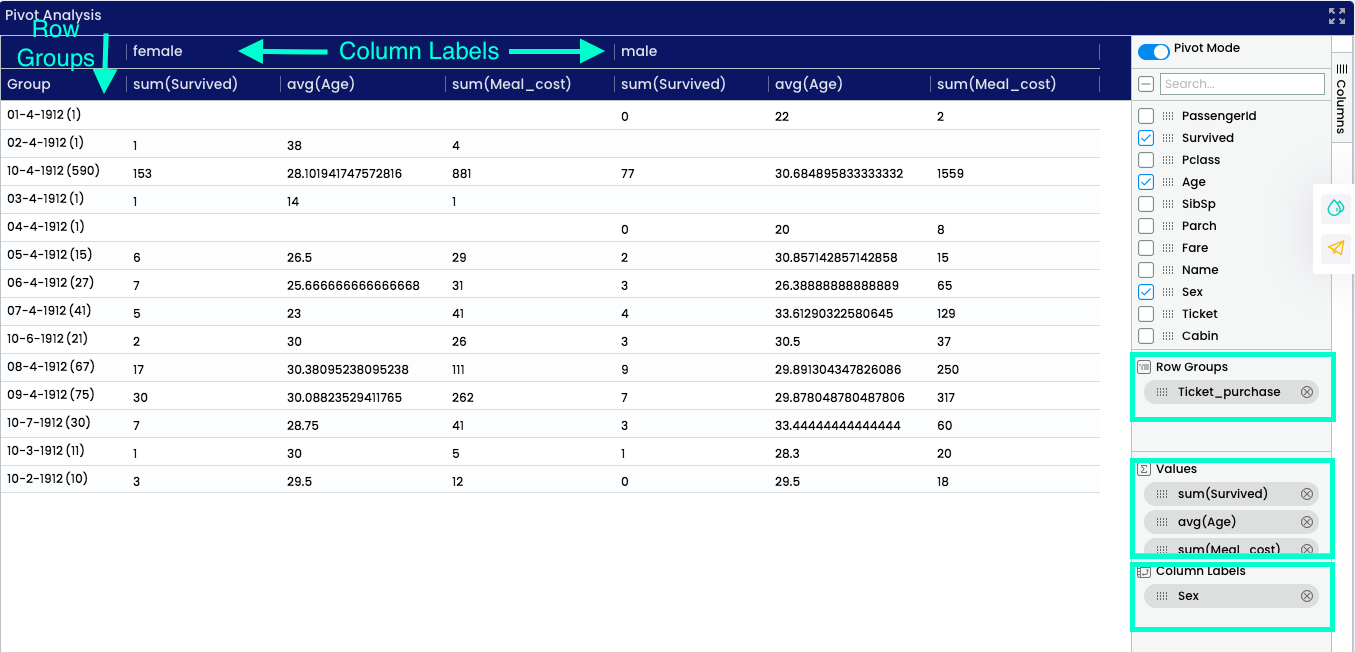Click the female column group header

(x=158, y=51)
